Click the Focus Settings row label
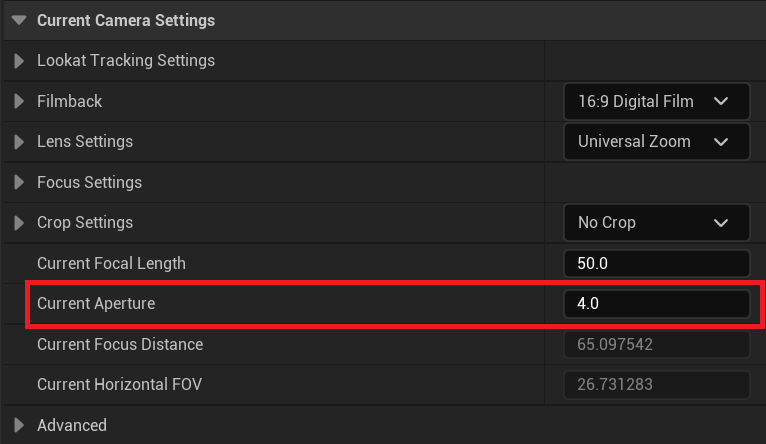Viewport: 766px width, 444px height. 89,182
